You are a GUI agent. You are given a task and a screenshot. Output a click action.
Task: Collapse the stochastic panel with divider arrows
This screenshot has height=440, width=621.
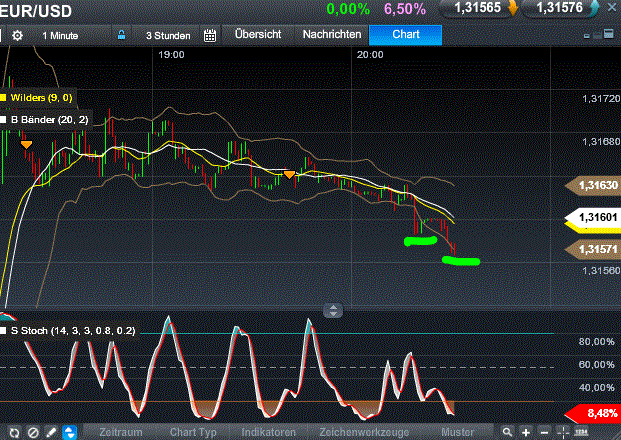click(x=335, y=310)
